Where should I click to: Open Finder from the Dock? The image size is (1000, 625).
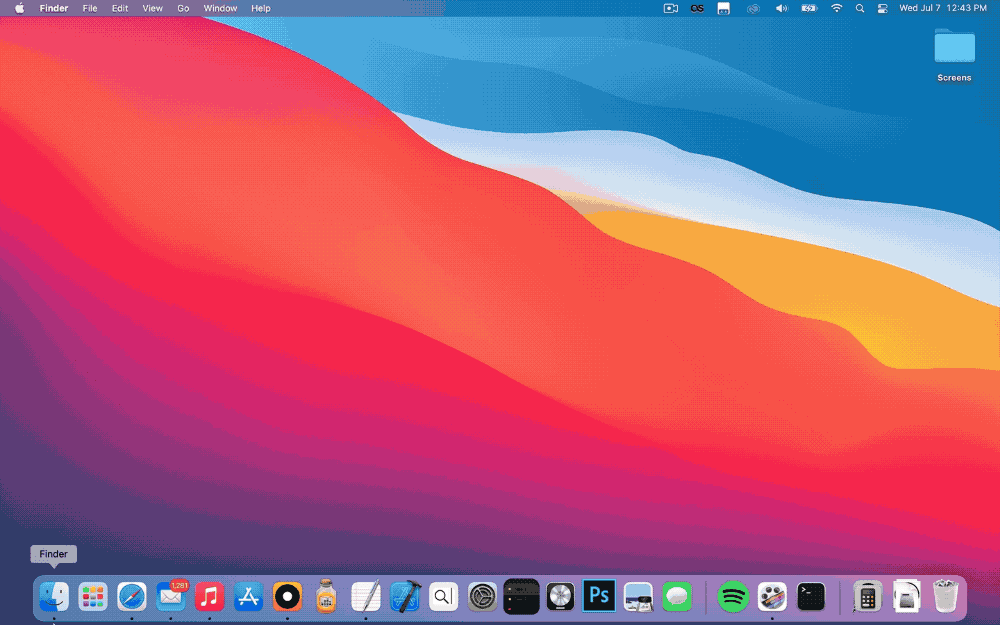click(x=54, y=597)
